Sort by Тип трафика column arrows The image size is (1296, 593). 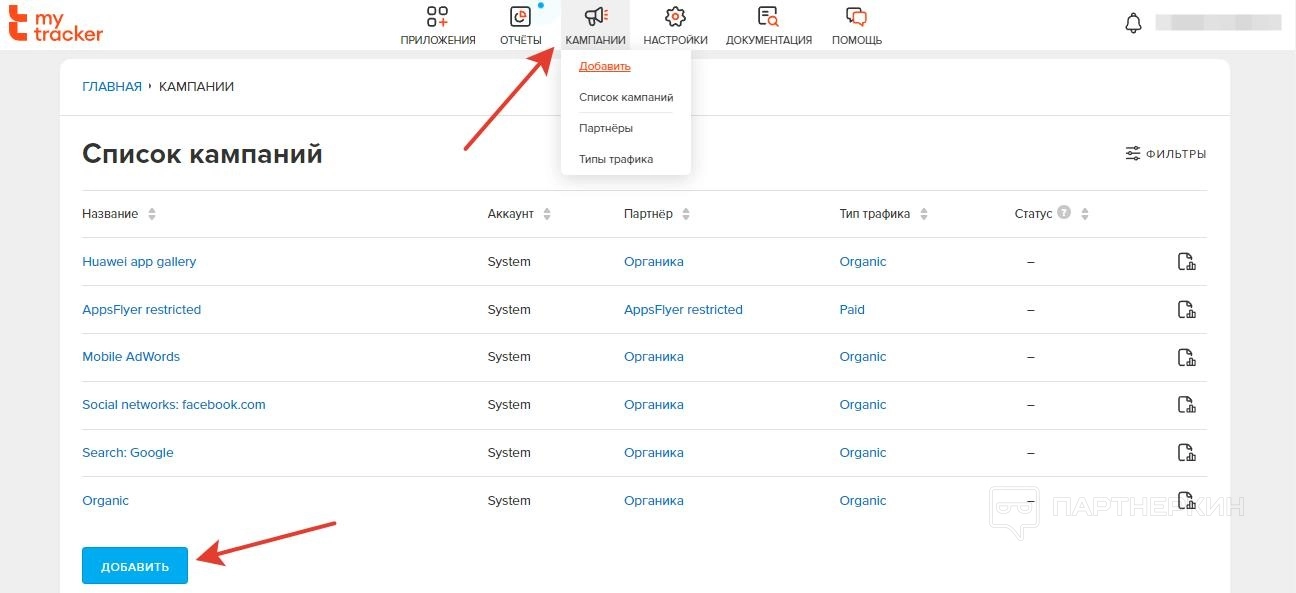click(x=924, y=214)
